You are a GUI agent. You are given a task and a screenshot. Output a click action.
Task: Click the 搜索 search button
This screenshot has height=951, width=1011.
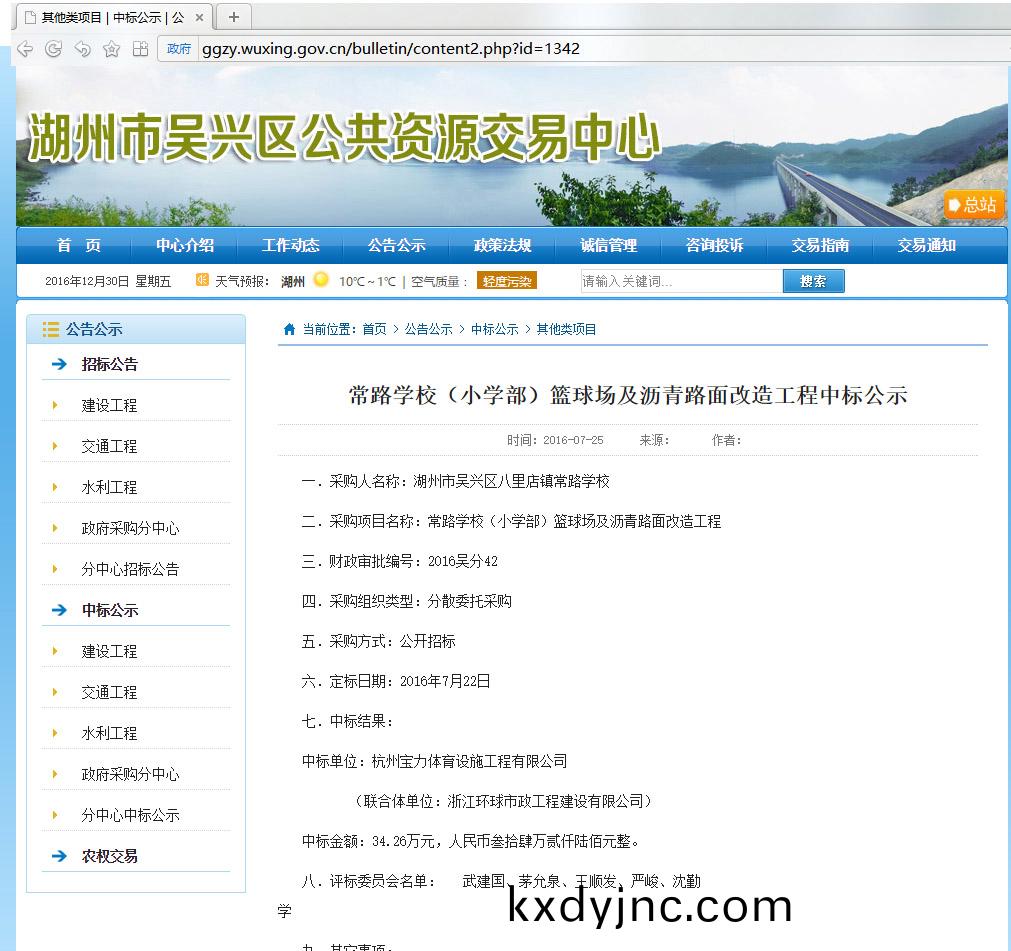(813, 281)
